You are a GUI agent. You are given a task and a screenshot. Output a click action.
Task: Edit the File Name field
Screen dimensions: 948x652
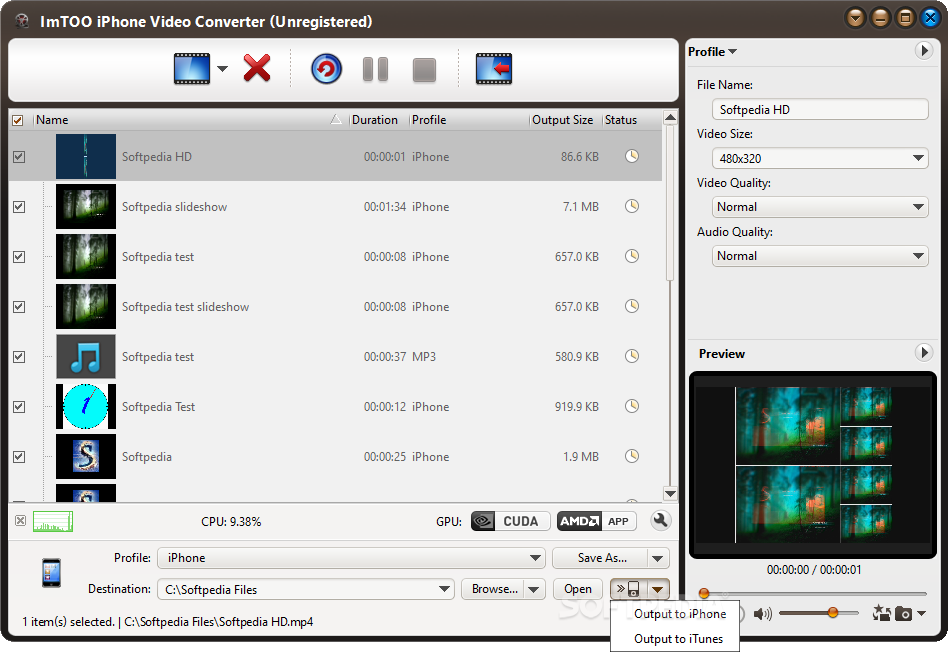[820, 109]
